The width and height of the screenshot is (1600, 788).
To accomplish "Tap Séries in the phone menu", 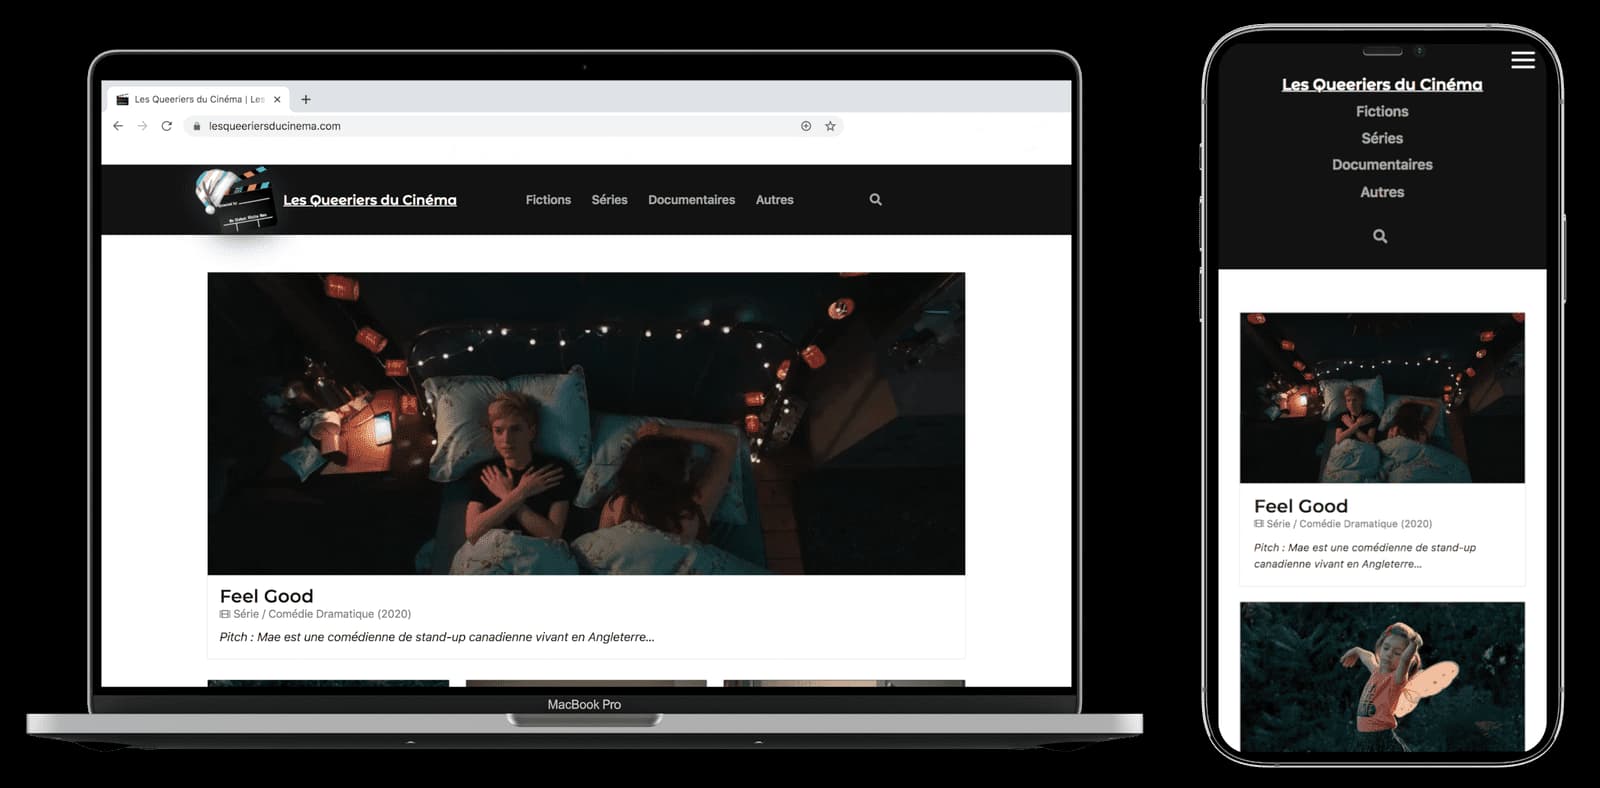I will (x=1382, y=138).
